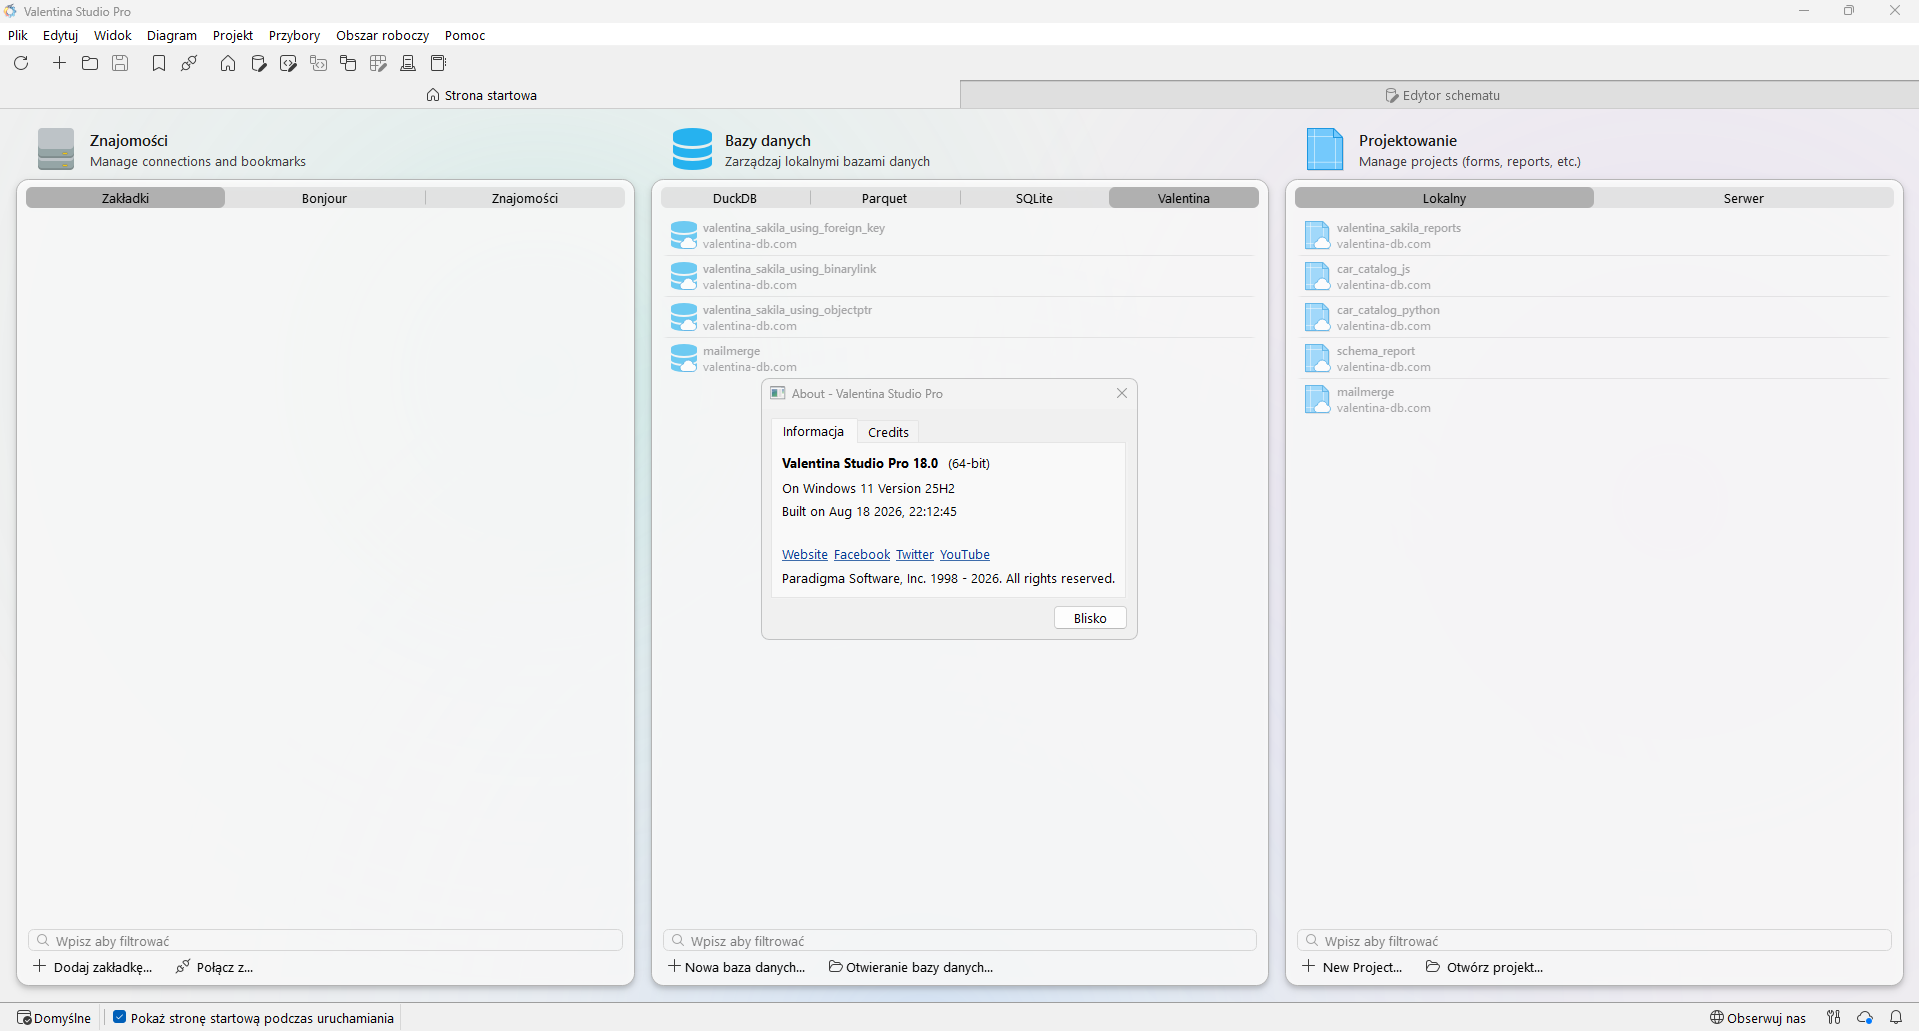Open the Obszar roboczy menu

tap(383, 35)
